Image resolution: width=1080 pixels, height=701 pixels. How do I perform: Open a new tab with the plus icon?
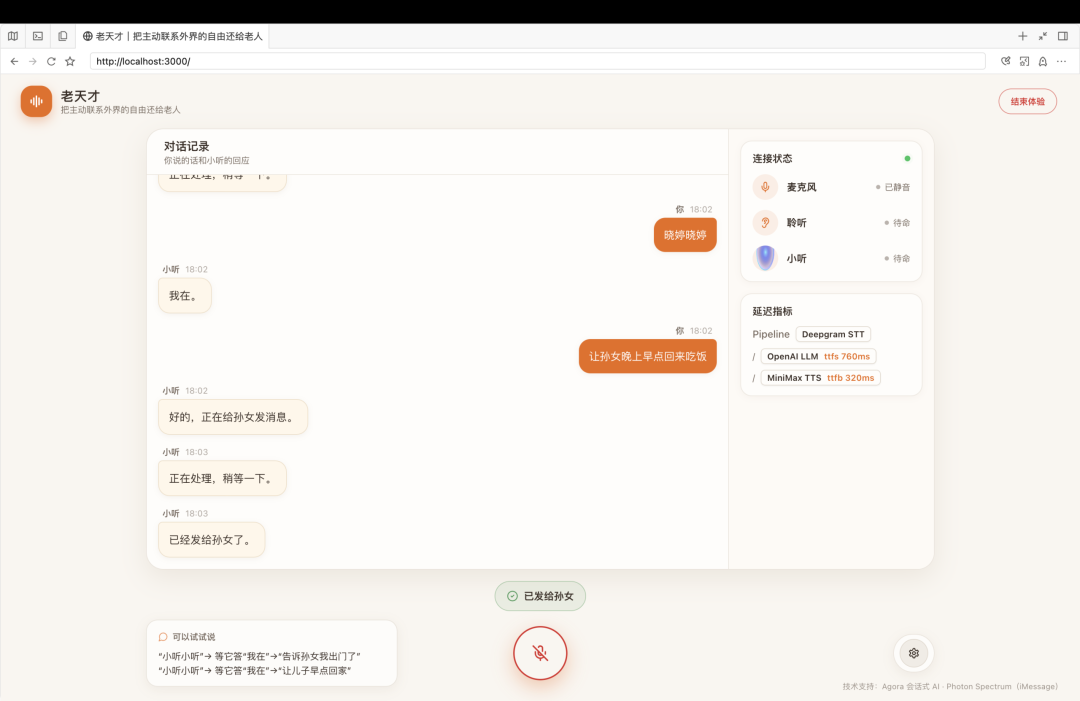tap(1022, 36)
